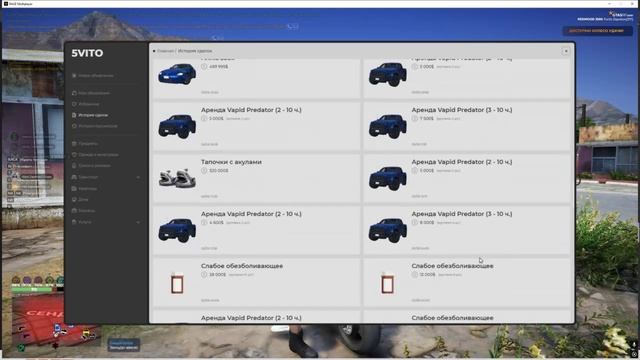The width and height of the screenshot is (640, 360).
Task: Open the Одежда и аксессуары category
Action: coord(95,155)
